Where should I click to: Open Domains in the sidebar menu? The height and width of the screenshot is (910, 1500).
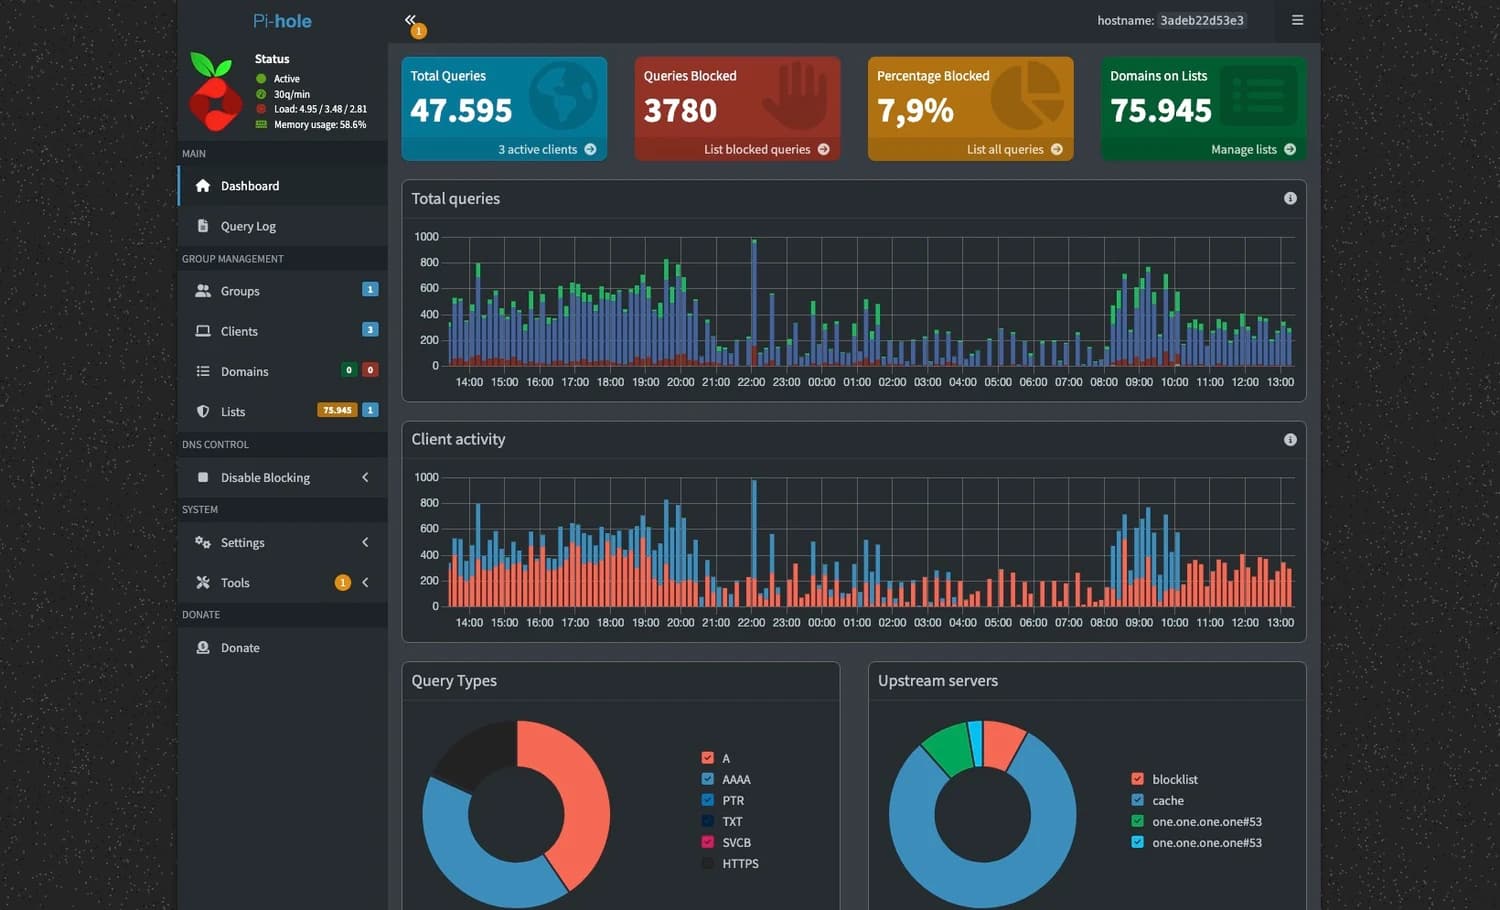tap(283, 371)
